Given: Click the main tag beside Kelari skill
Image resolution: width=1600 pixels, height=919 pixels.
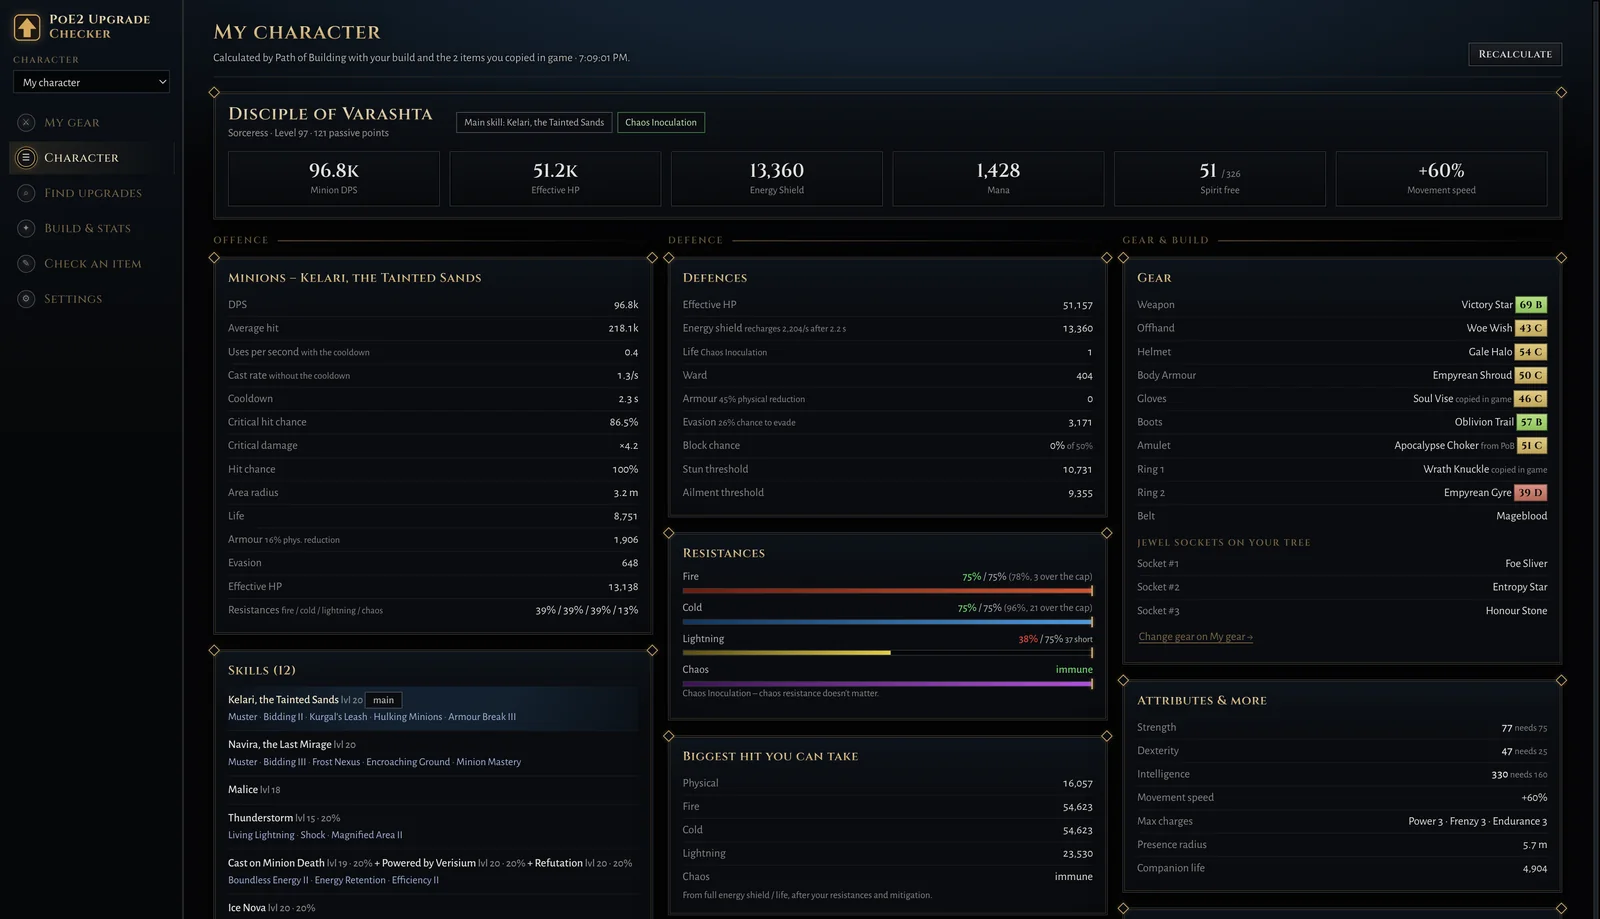Looking at the screenshot, I should click(x=384, y=700).
